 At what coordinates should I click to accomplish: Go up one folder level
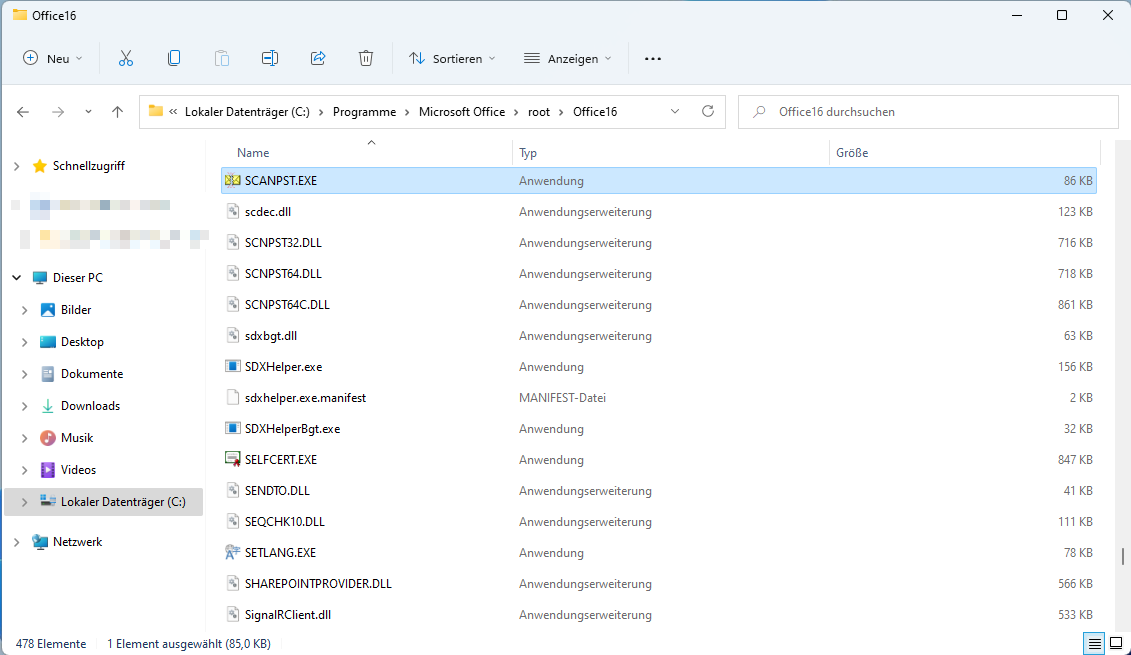(118, 112)
